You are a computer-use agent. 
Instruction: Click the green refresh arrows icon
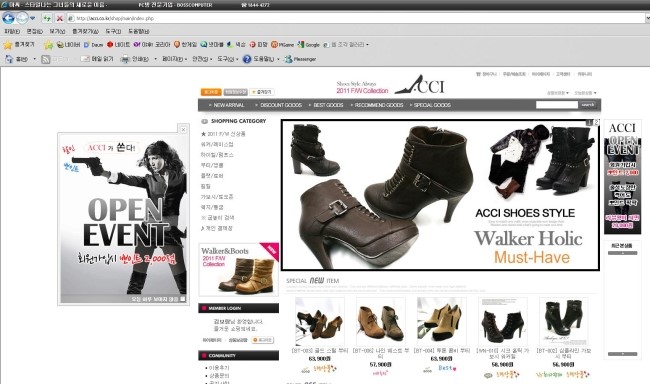(47, 18)
